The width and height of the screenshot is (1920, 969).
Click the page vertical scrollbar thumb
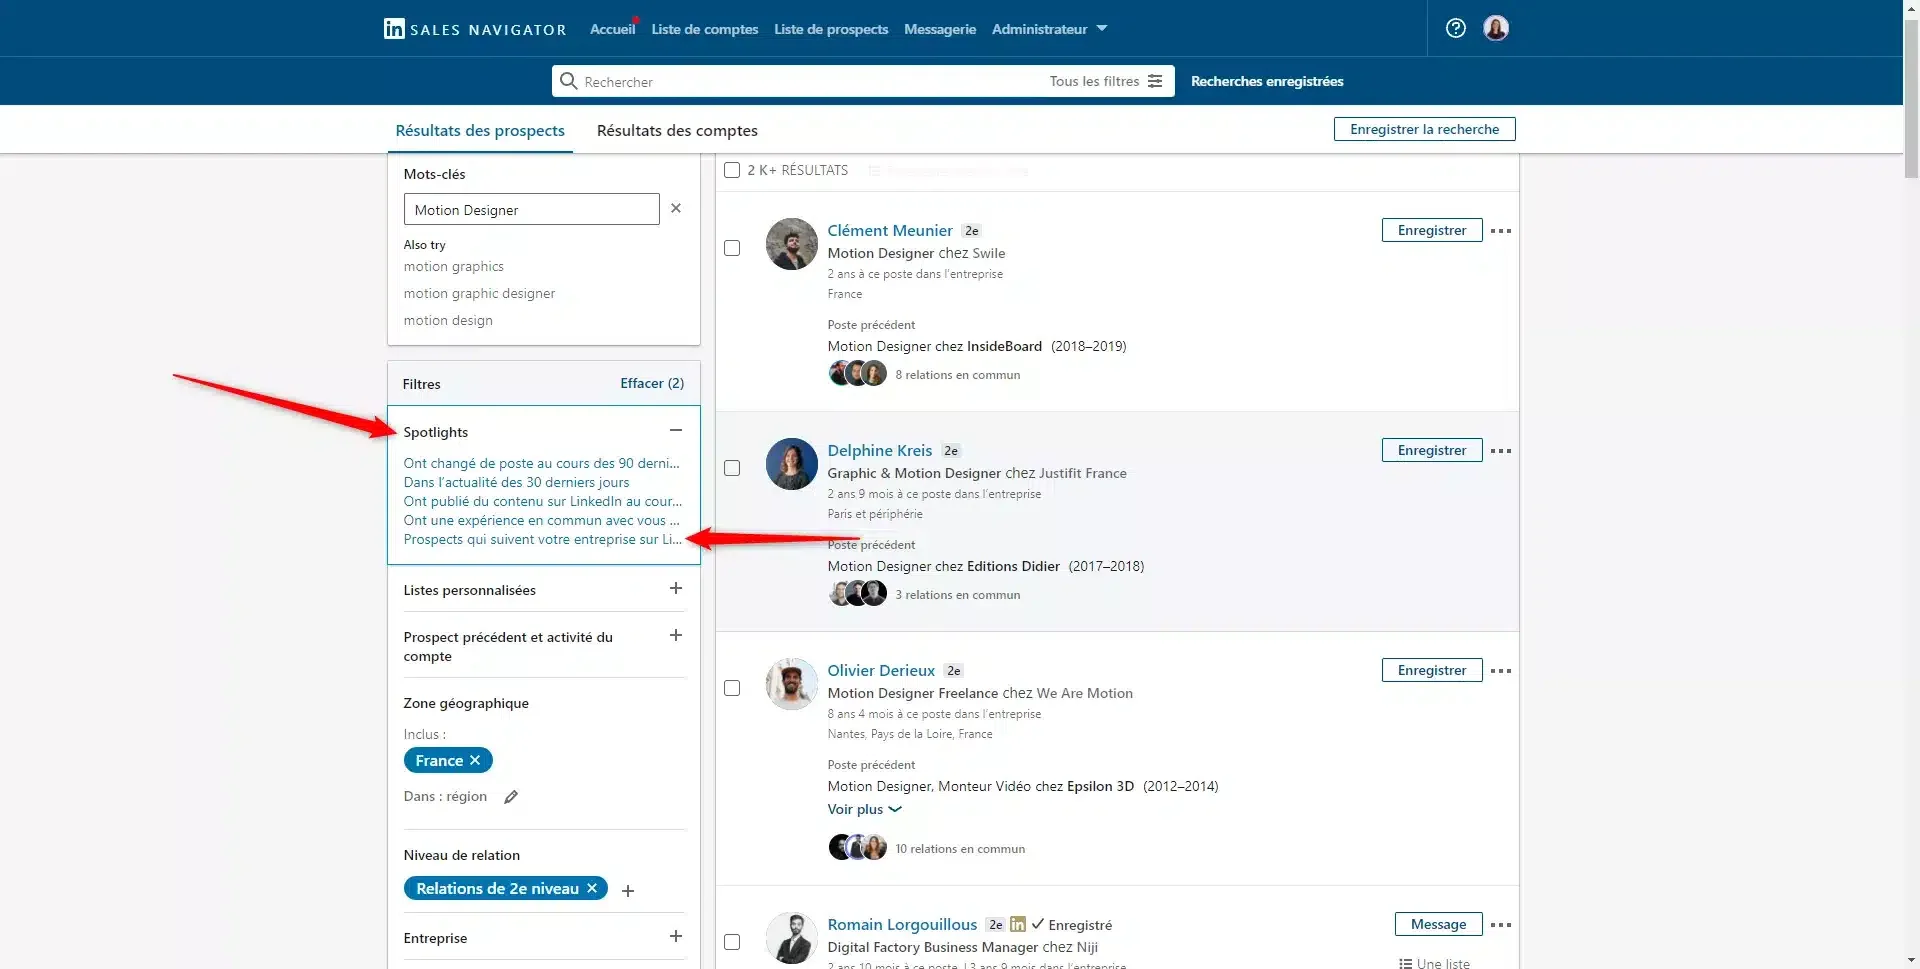[1911, 98]
